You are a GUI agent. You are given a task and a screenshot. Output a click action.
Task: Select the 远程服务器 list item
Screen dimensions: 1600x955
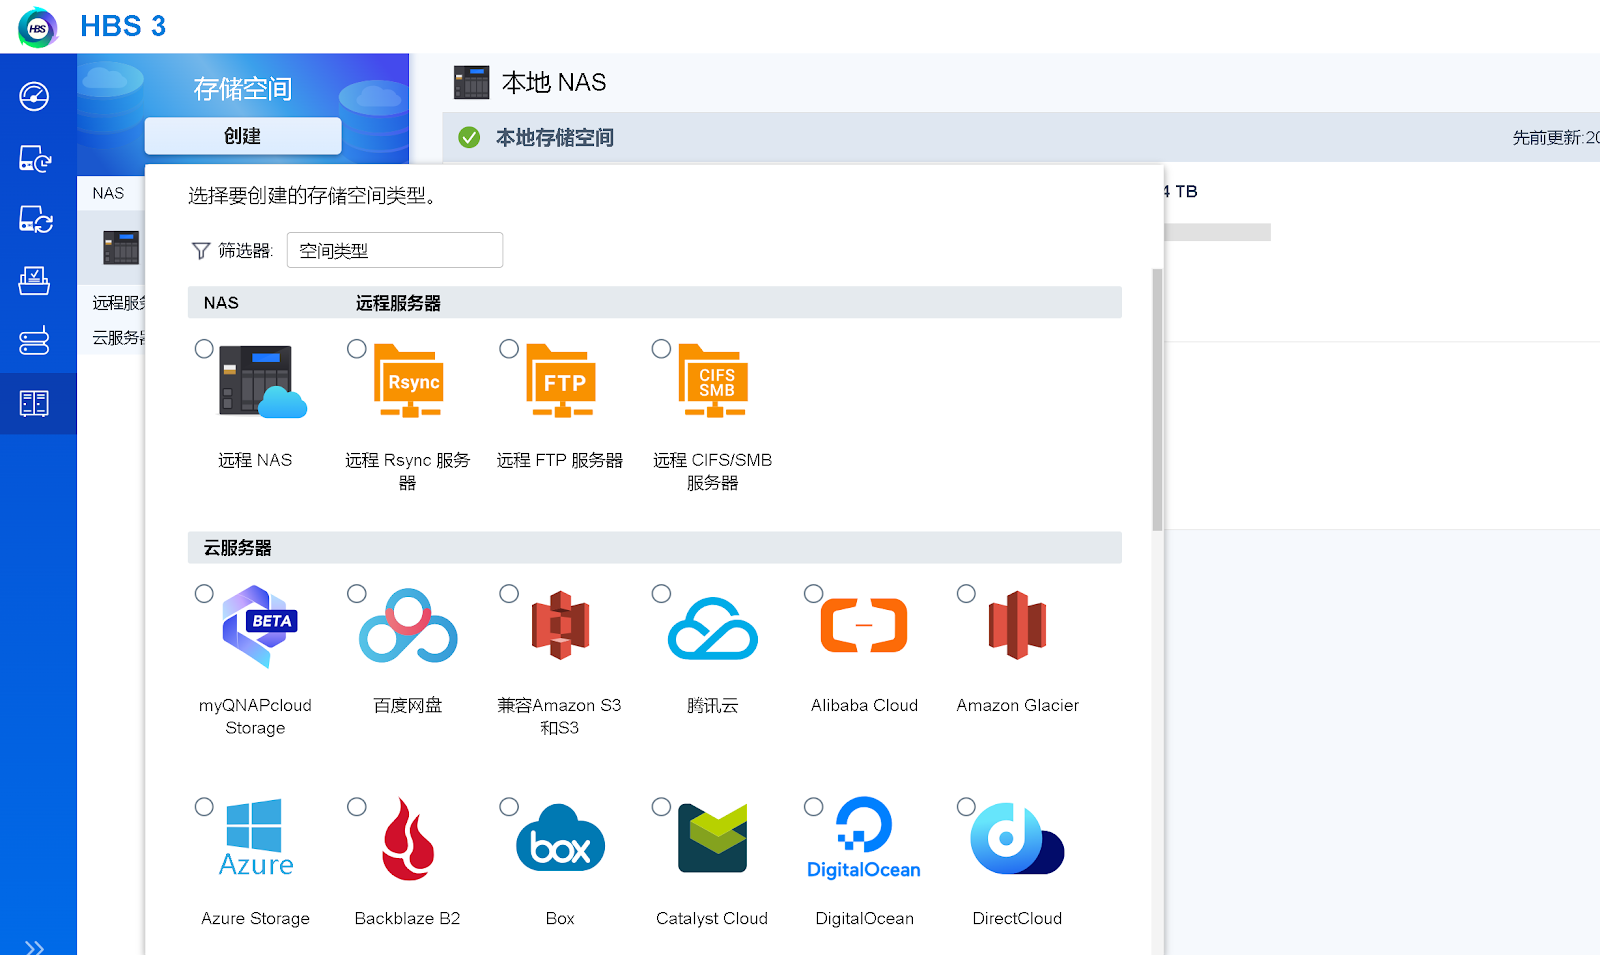coord(117,303)
